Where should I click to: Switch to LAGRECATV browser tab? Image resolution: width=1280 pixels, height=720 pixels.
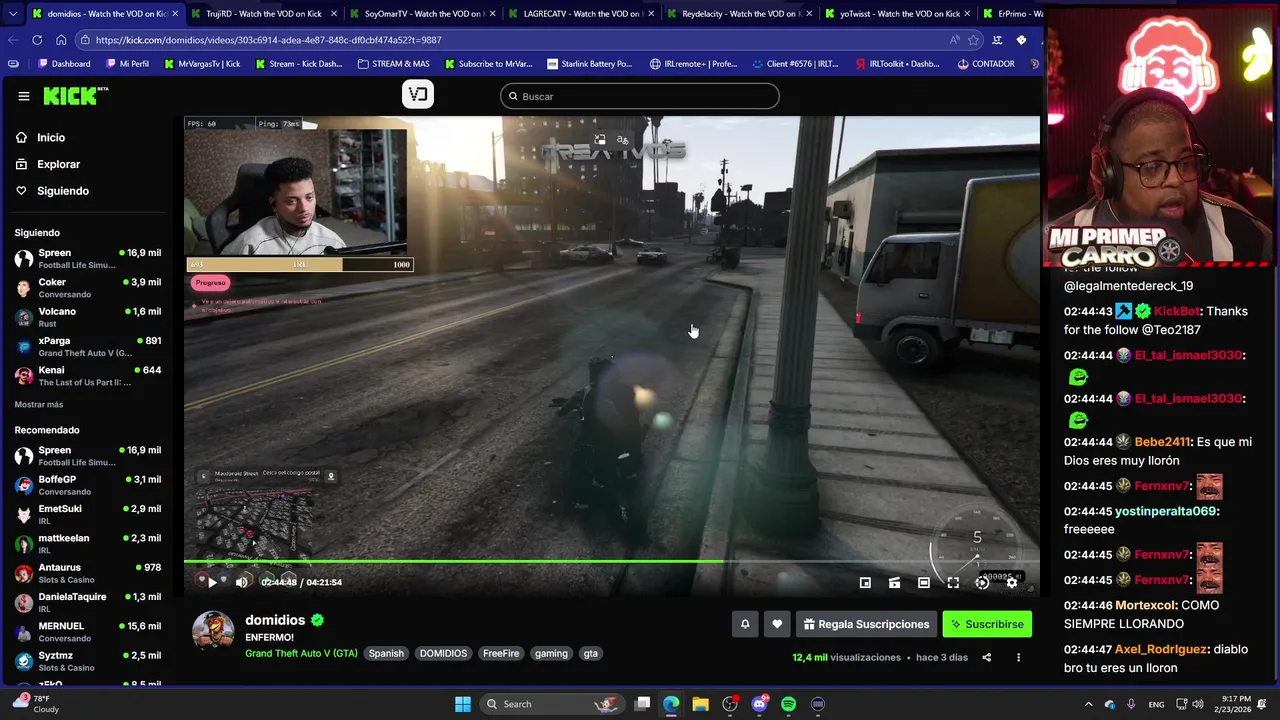tap(582, 14)
